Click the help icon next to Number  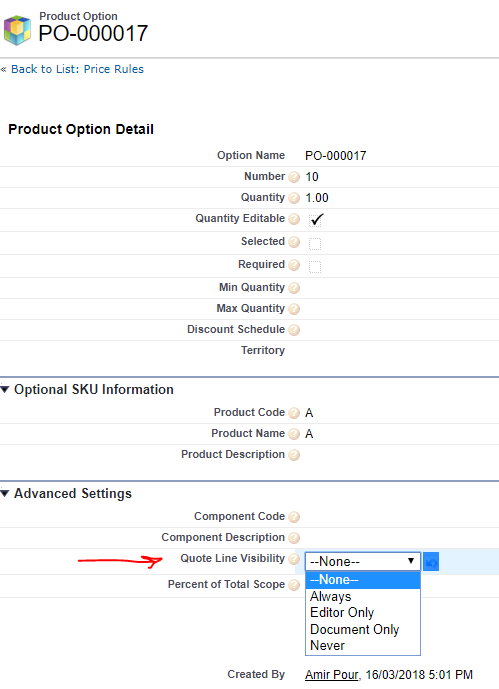click(x=294, y=177)
